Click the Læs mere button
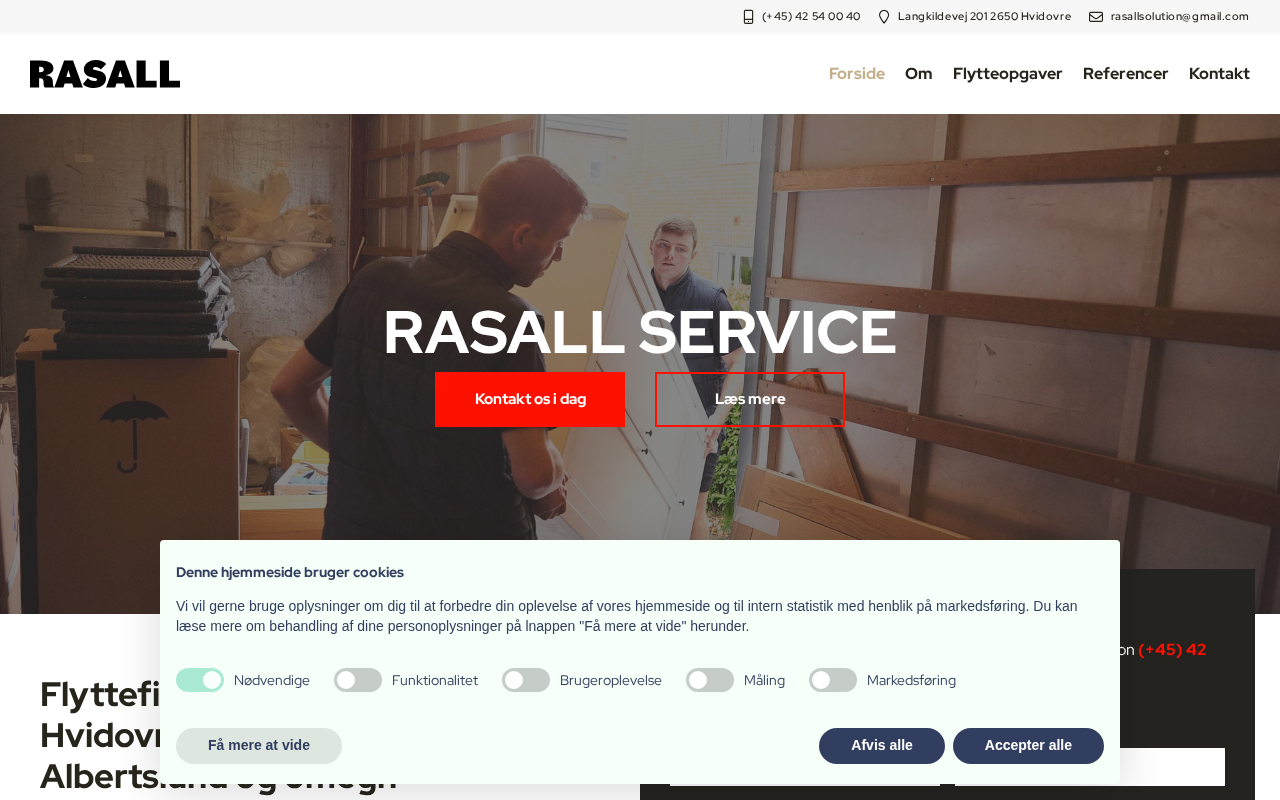1280x800 pixels. (x=750, y=399)
